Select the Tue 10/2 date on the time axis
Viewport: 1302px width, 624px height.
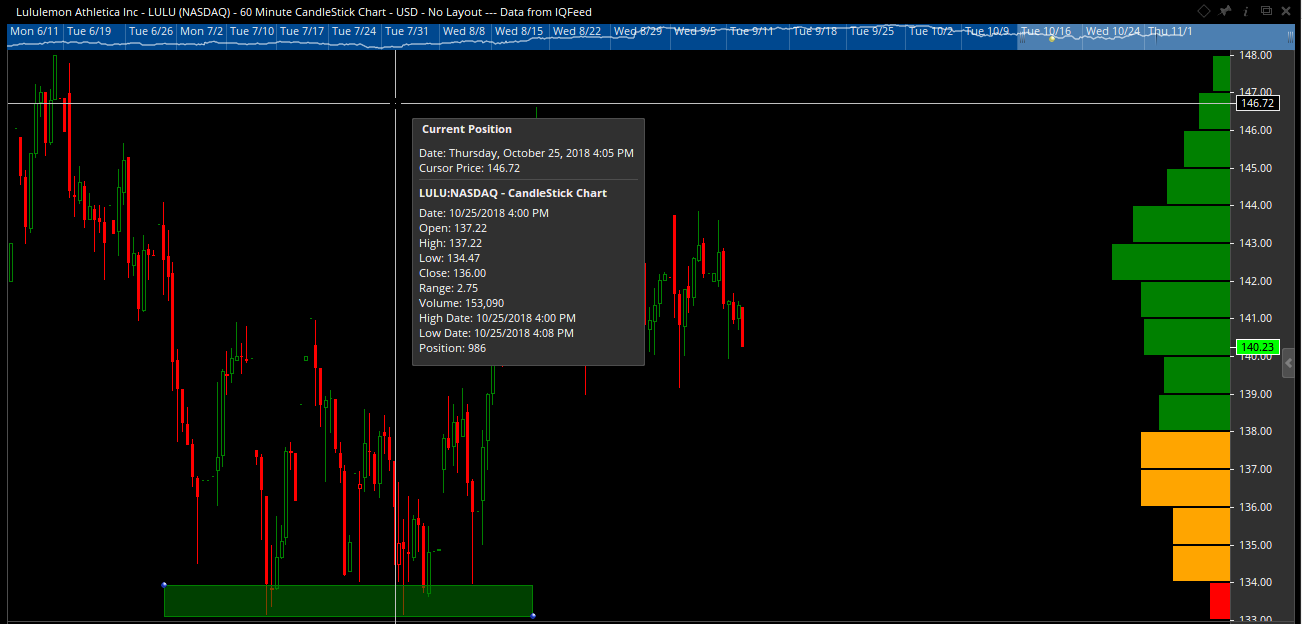[932, 31]
